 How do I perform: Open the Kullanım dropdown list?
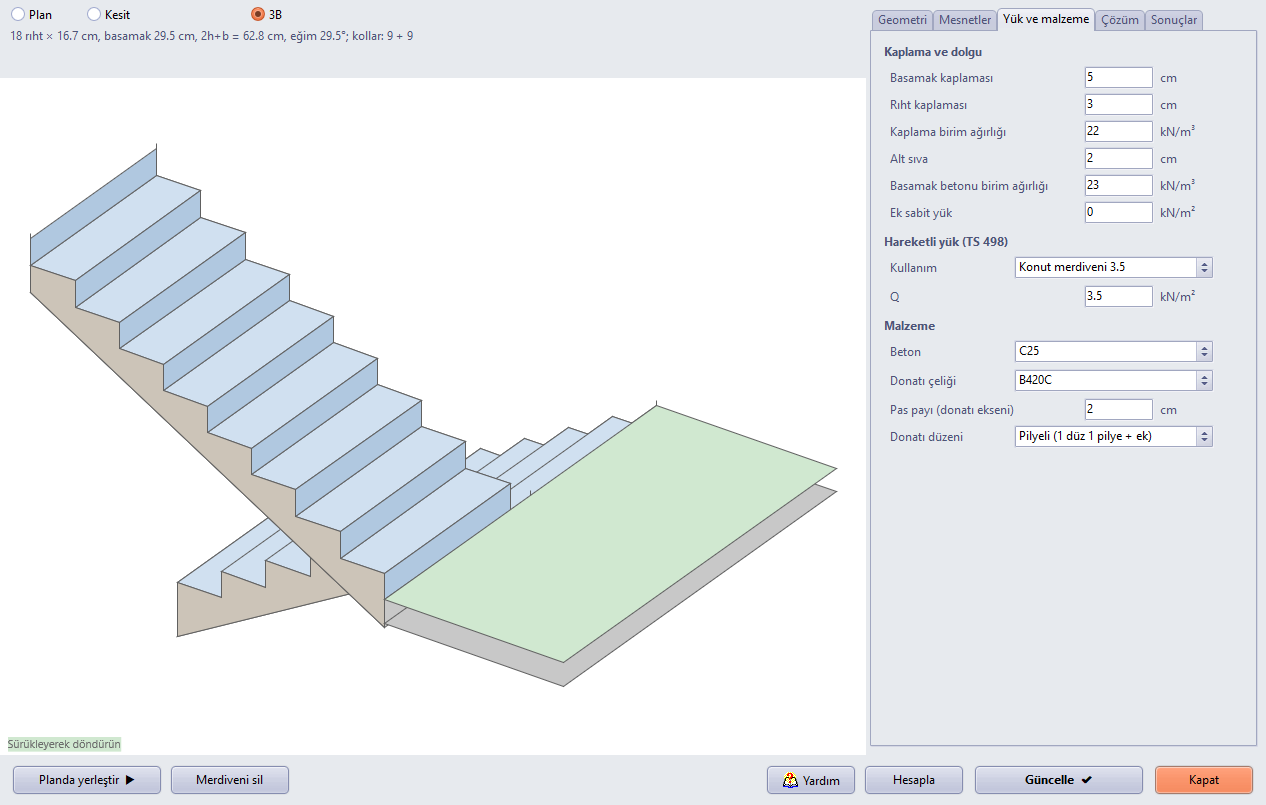coord(1113,268)
